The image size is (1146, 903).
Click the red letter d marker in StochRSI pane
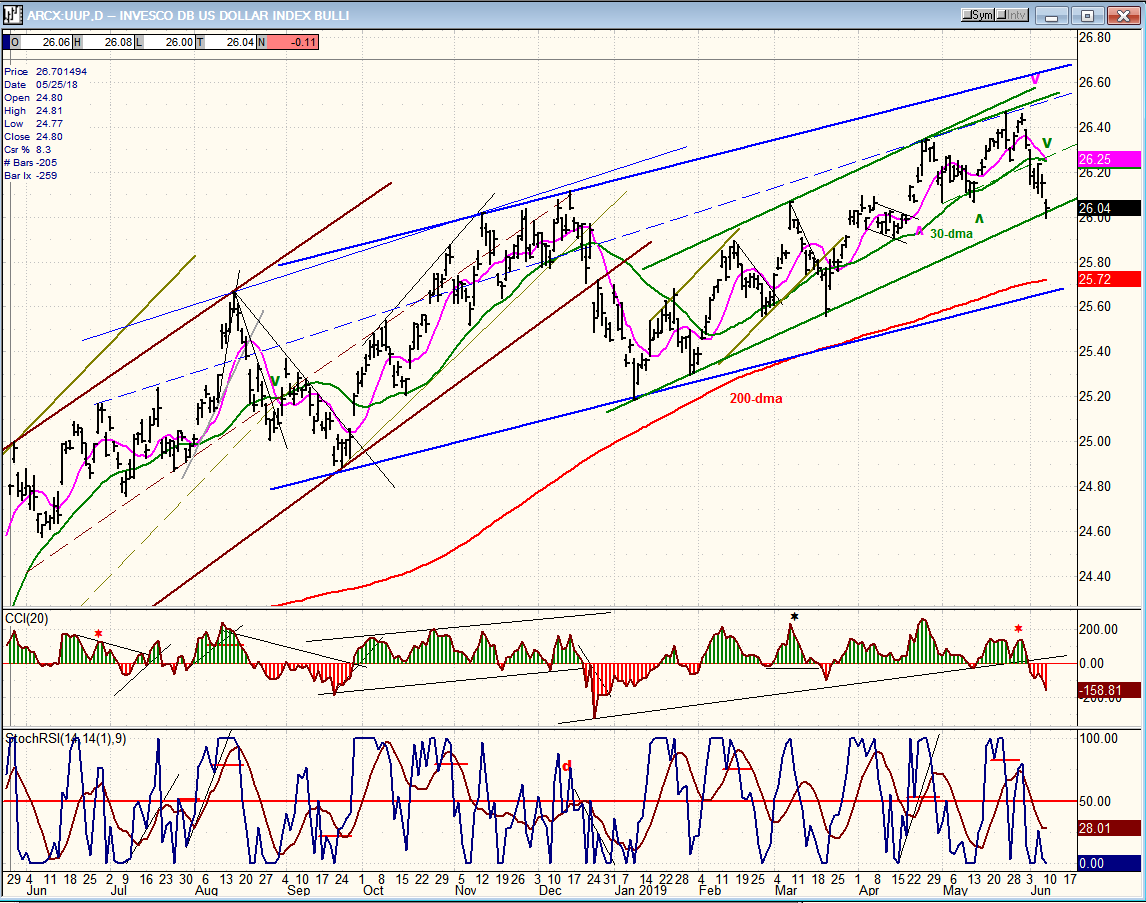pyautogui.click(x=566, y=766)
